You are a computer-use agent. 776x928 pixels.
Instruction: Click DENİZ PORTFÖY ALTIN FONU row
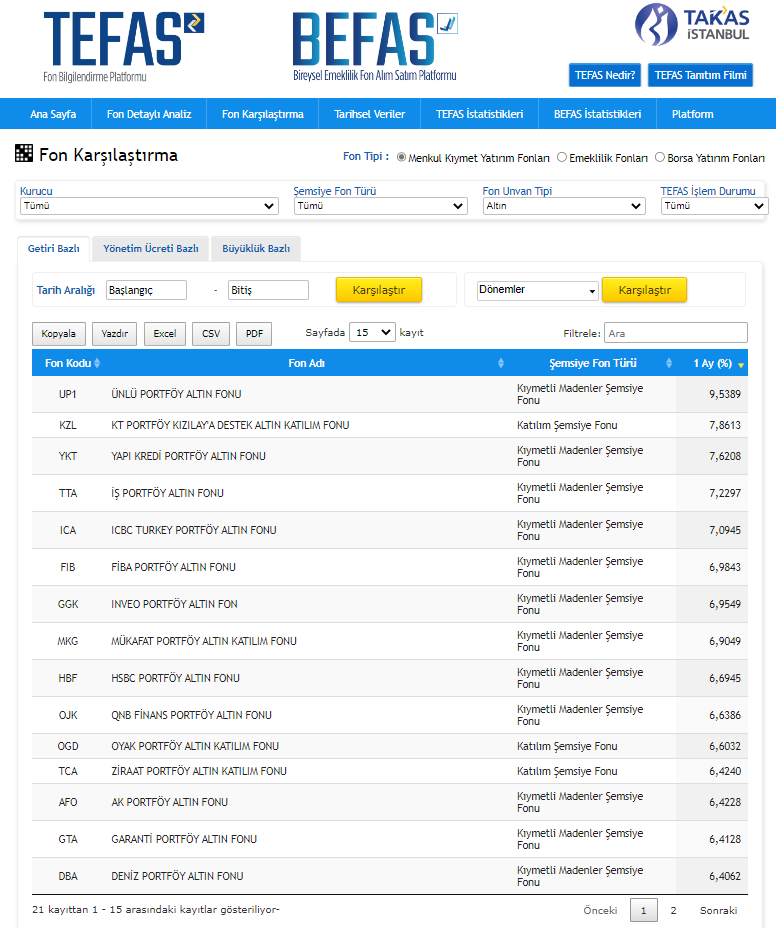(x=389, y=876)
